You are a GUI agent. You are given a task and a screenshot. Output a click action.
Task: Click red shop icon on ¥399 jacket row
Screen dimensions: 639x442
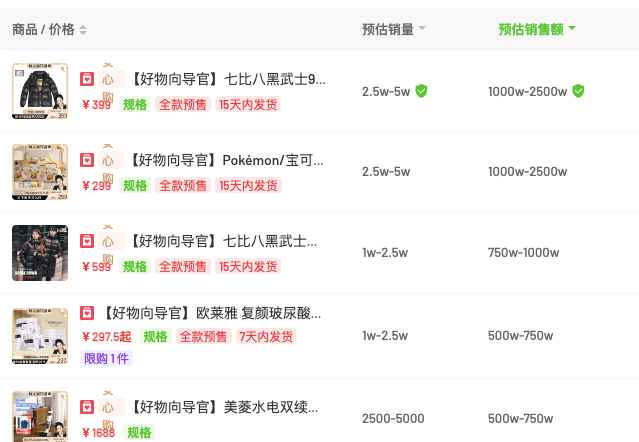tap(88, 78)
